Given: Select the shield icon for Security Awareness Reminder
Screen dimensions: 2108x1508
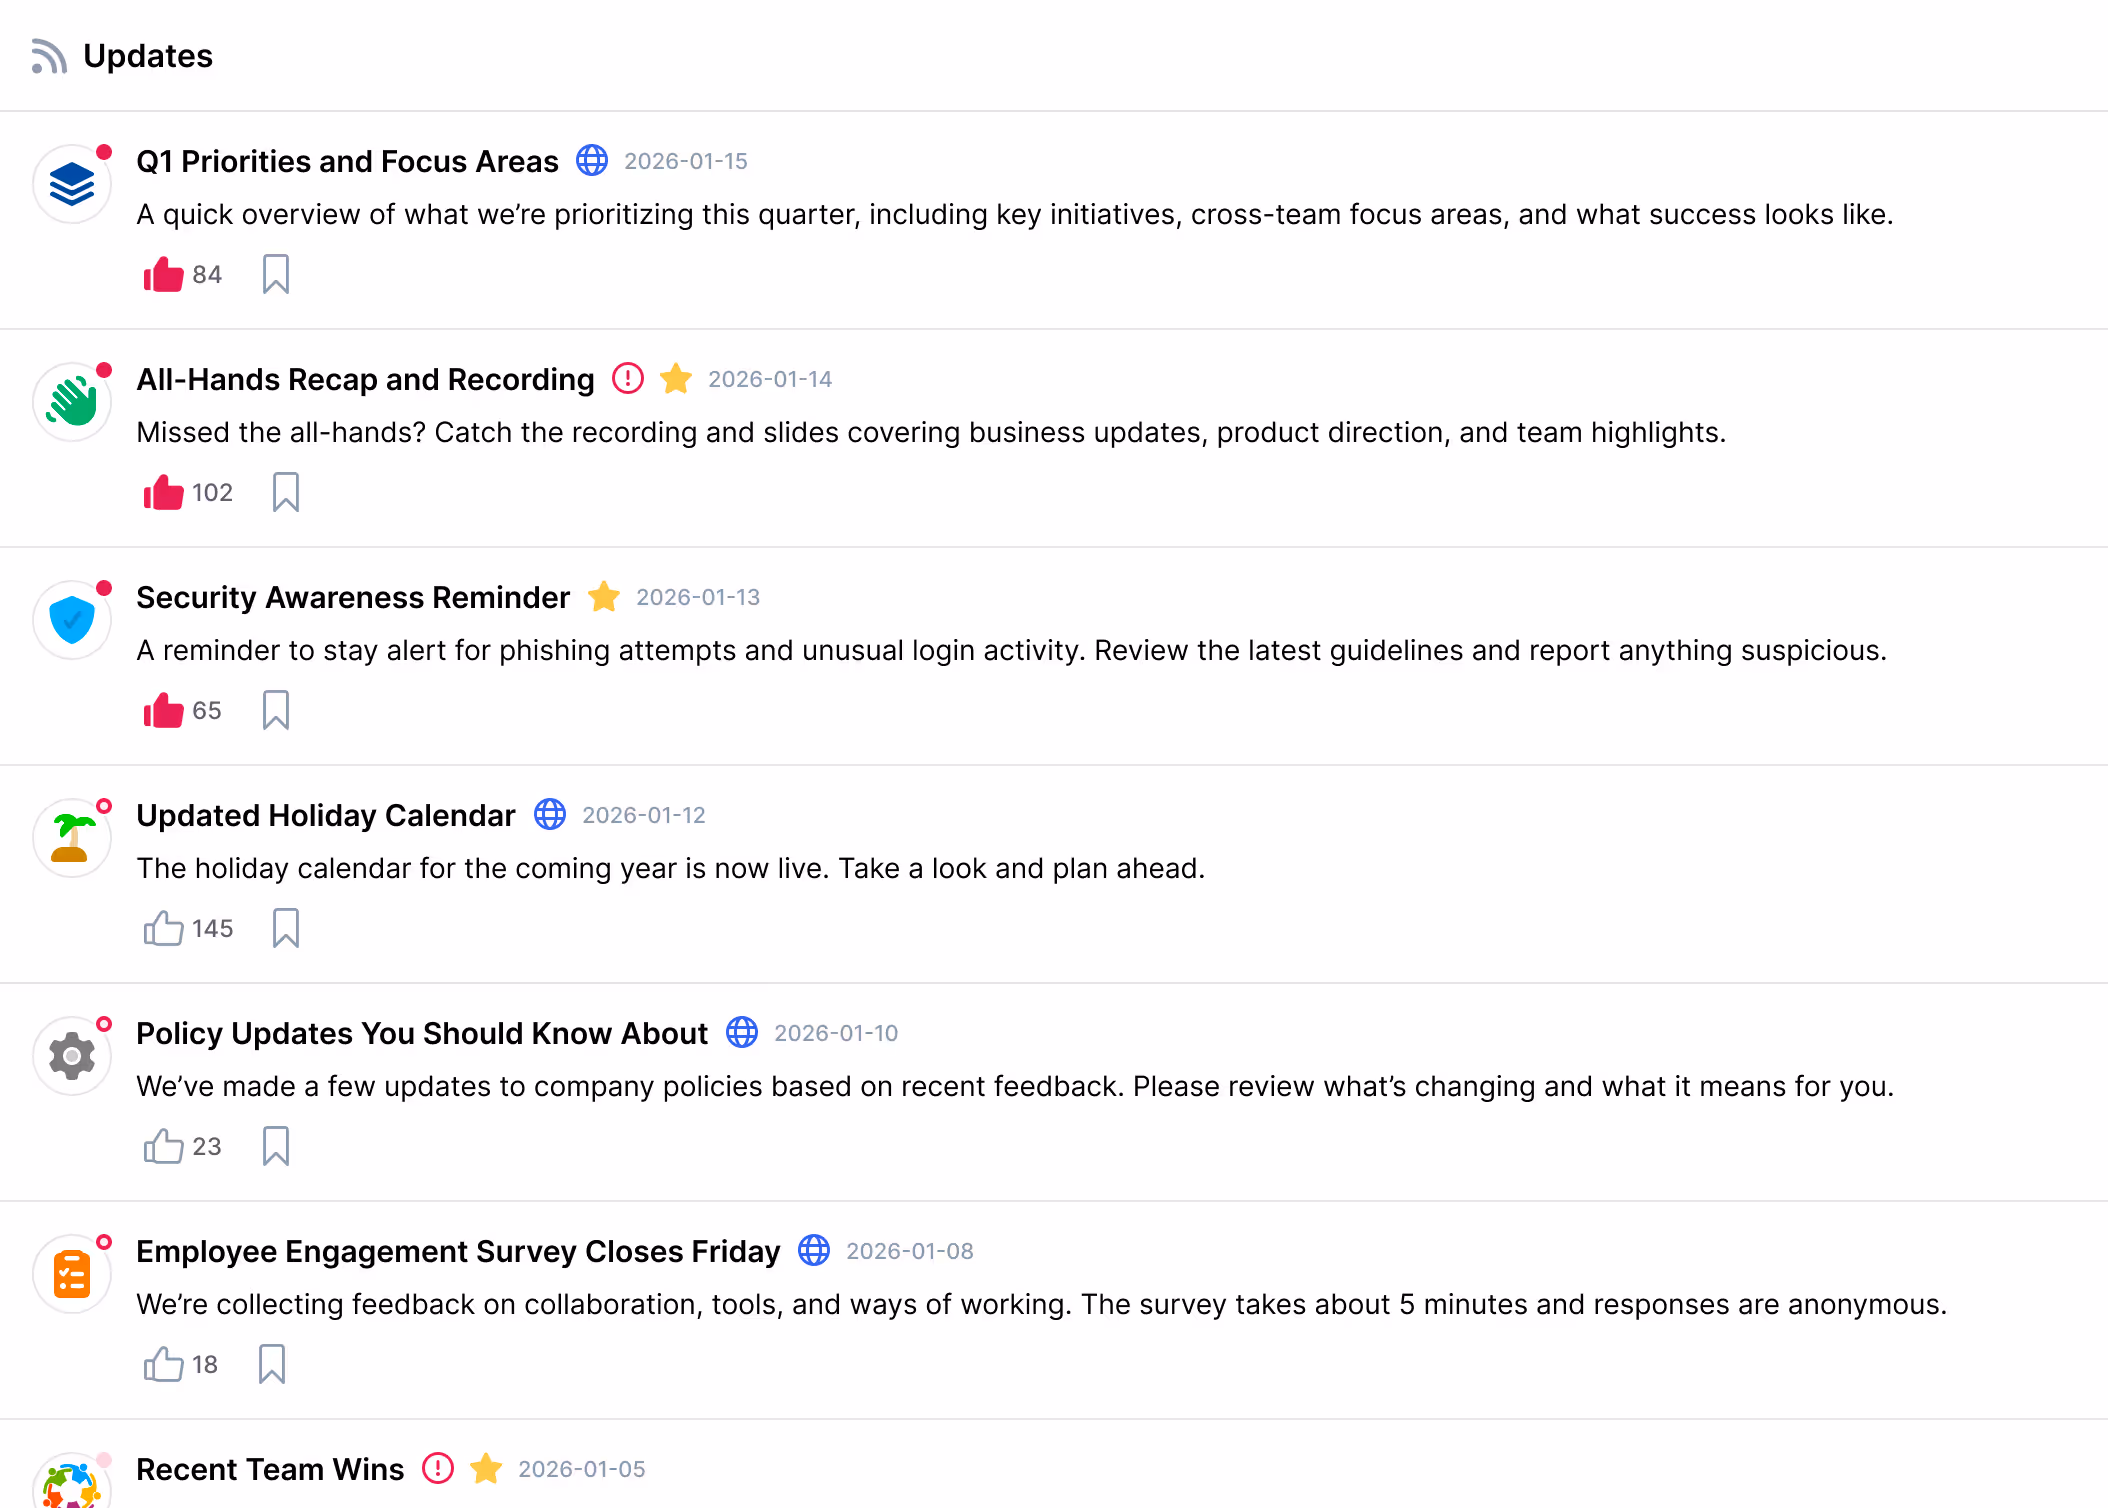Looking at the screenshot, I should [71, 619].
